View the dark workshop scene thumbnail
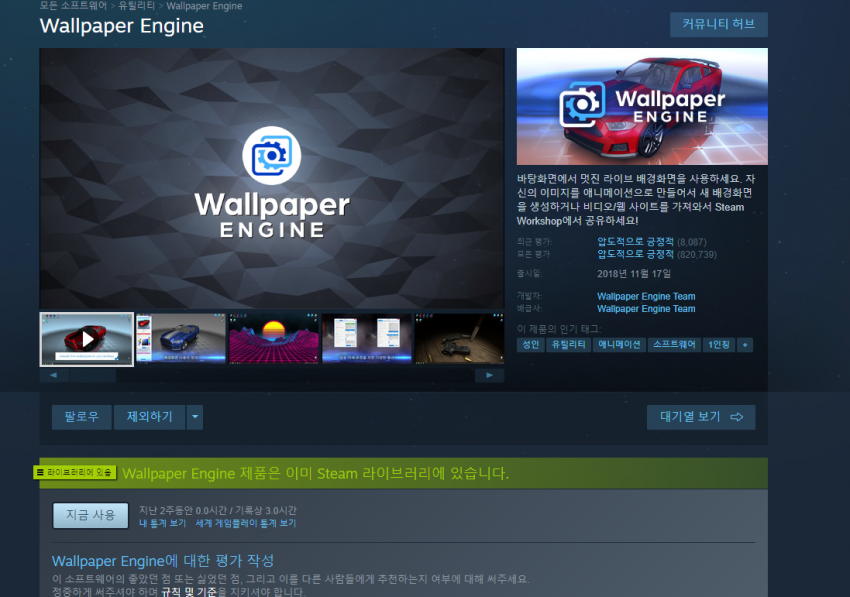Screen dimensions: 850x597 point(459,339)
